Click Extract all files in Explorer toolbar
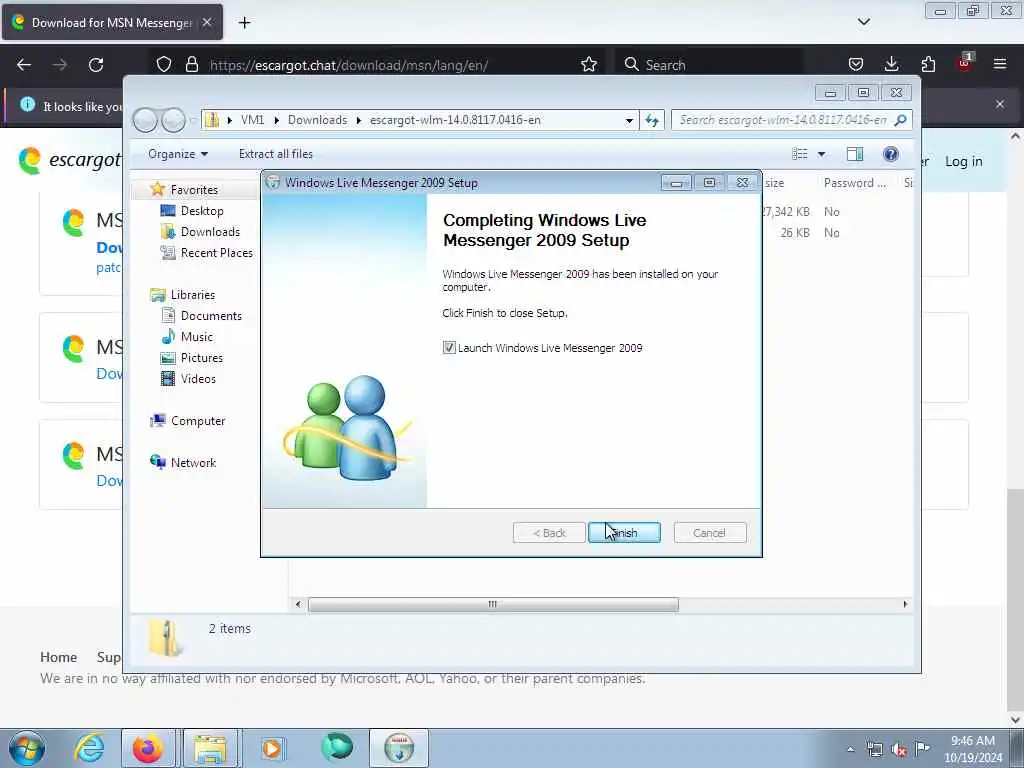 276,153
